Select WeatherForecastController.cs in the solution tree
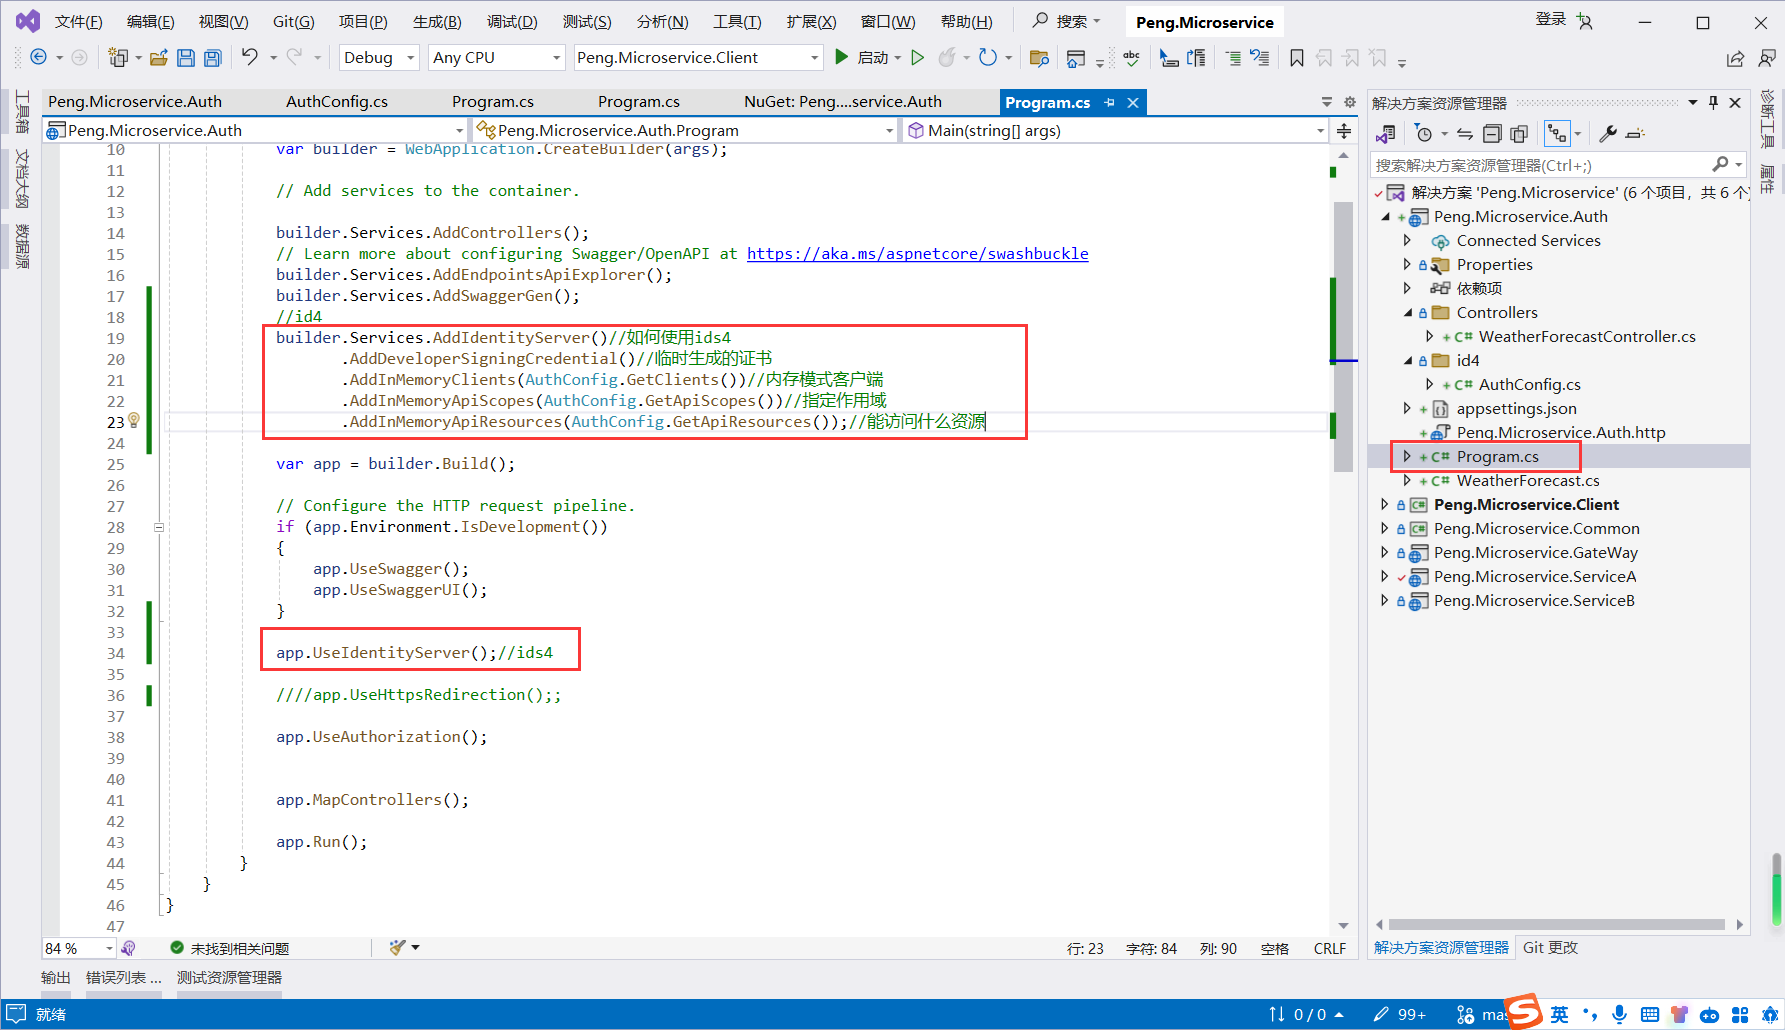 pos(1587,336)
